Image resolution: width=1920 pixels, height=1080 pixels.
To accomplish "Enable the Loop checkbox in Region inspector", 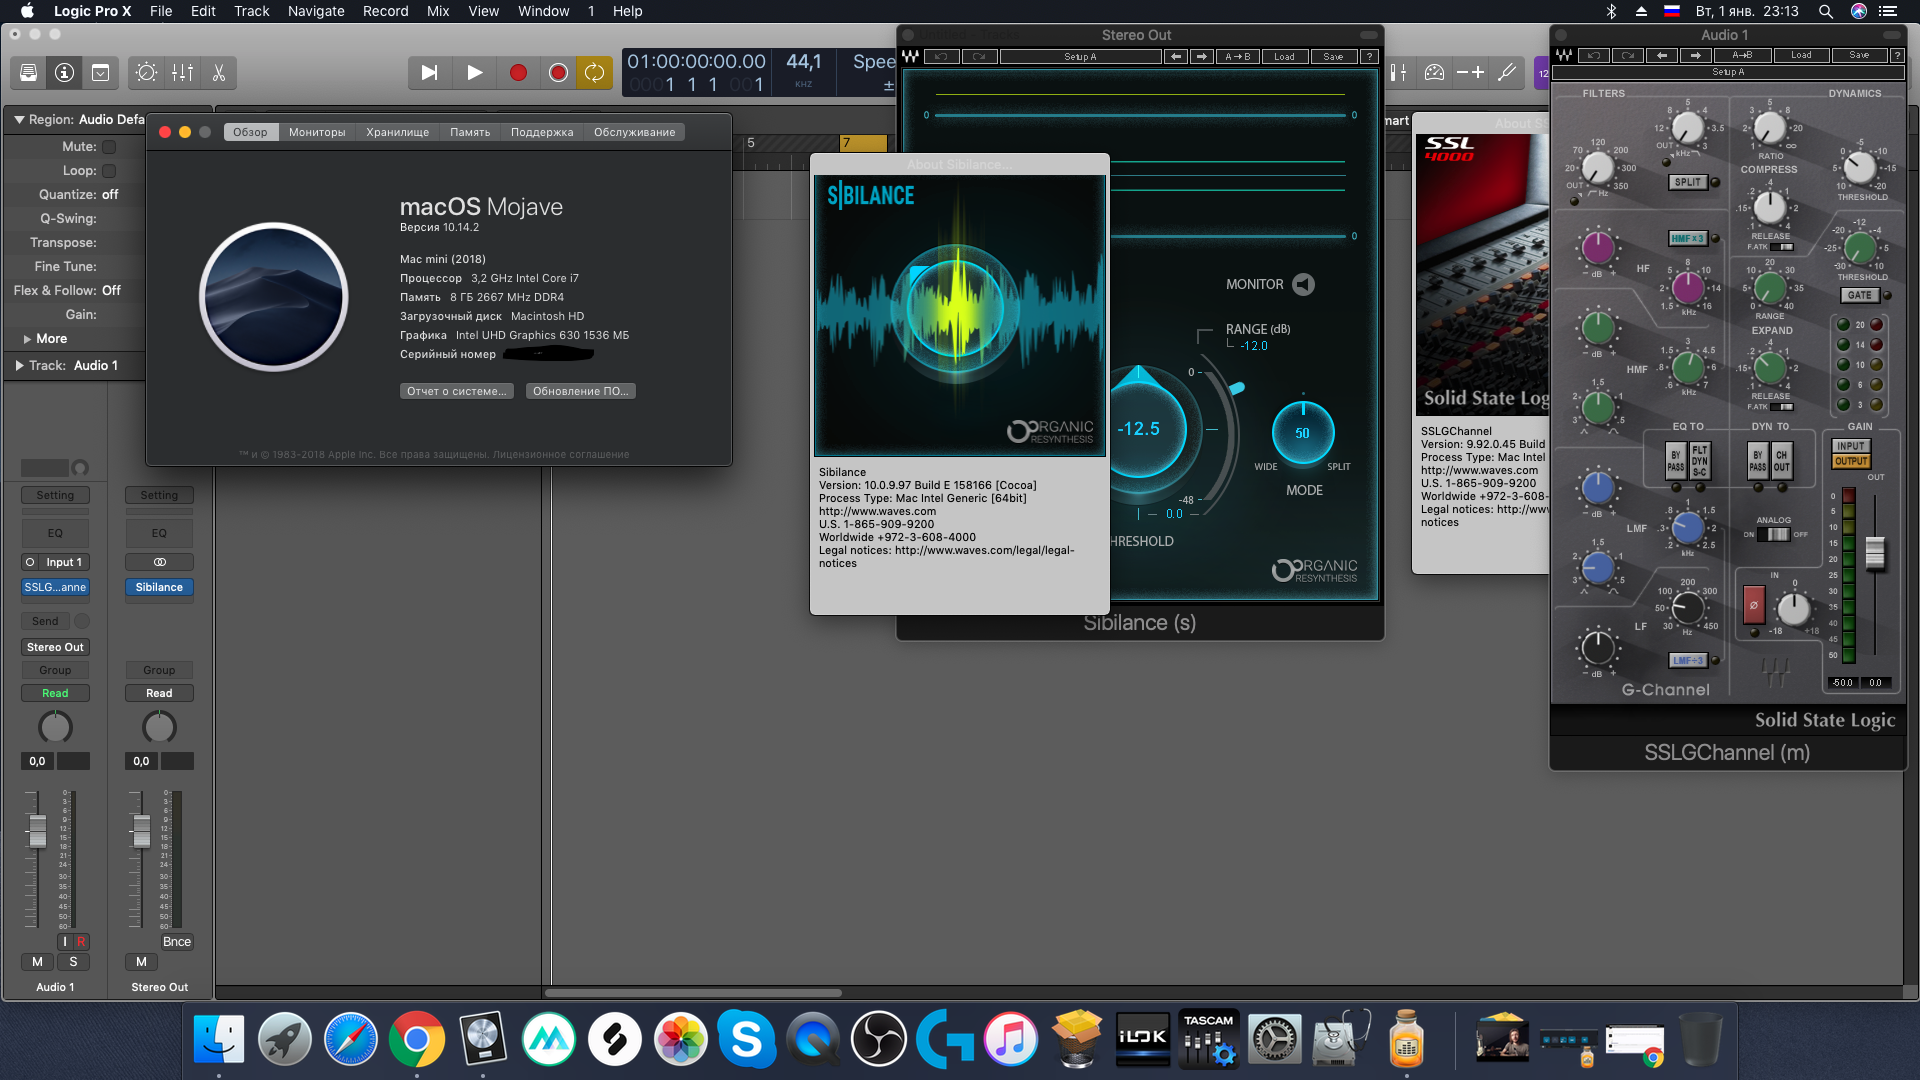I will (x=109, y=171).
